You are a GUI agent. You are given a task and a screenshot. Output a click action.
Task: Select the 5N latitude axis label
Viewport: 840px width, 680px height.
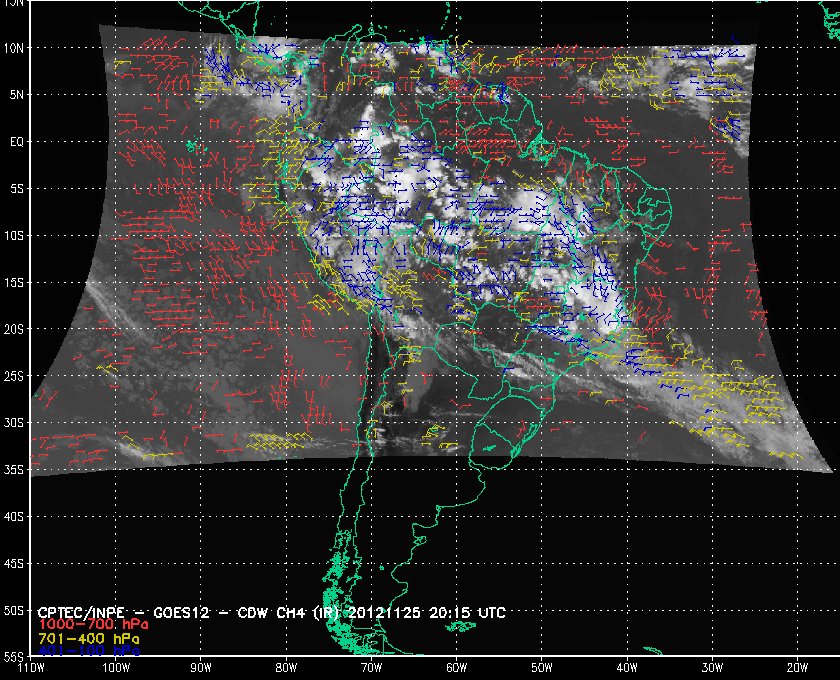click(16, 95)
